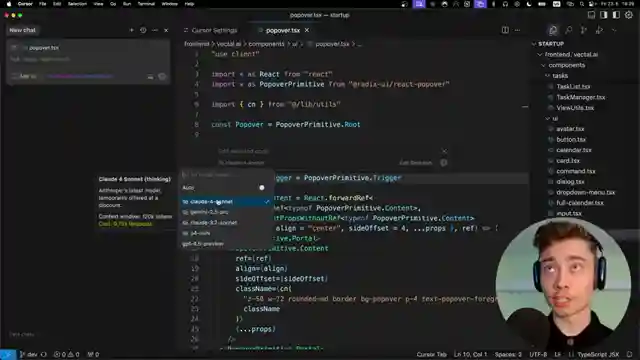Open calendar.tsx file
Screen dimensions: 640x360
[573, 150]
